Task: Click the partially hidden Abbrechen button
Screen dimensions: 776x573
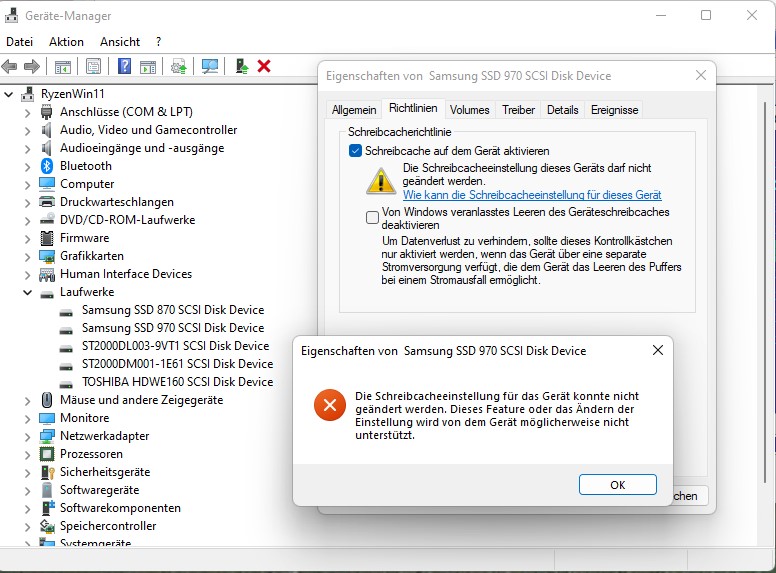Action: tap(690, 496)
